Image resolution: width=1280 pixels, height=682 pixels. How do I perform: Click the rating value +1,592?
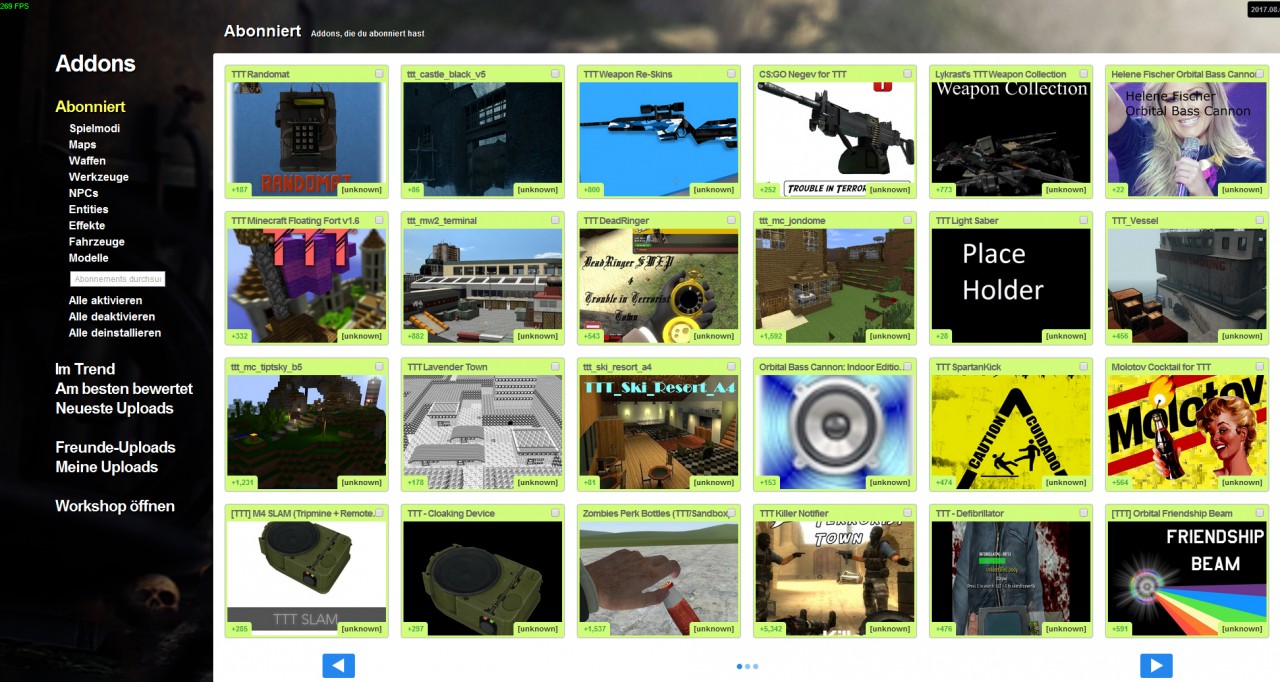[772, 336]
